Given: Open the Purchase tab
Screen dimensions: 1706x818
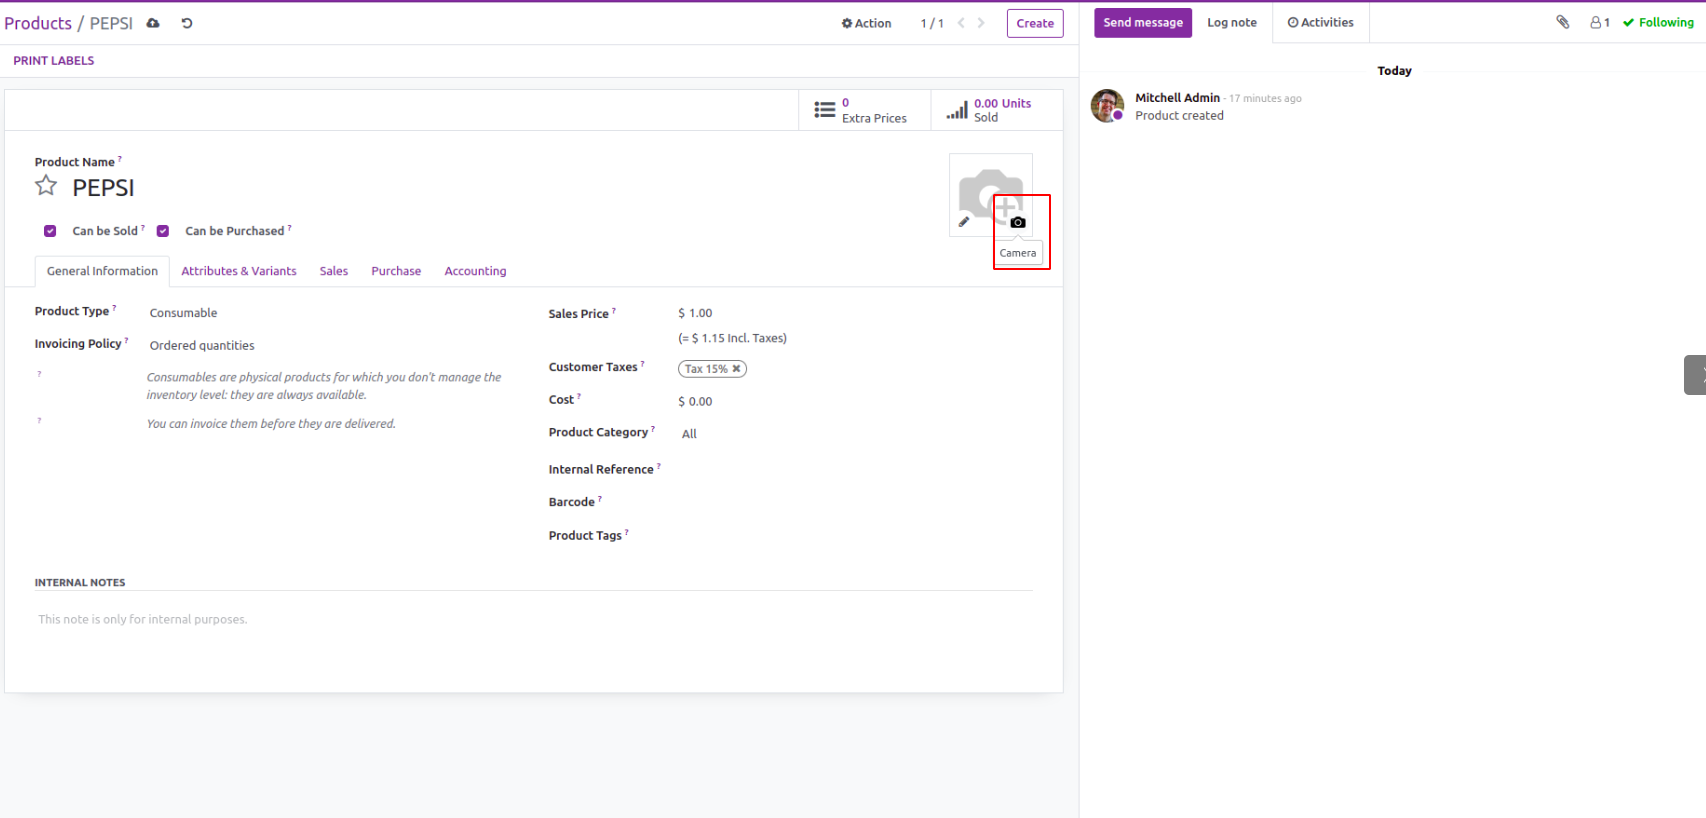Looking at the screenshot, I should (x=396, y=271).
